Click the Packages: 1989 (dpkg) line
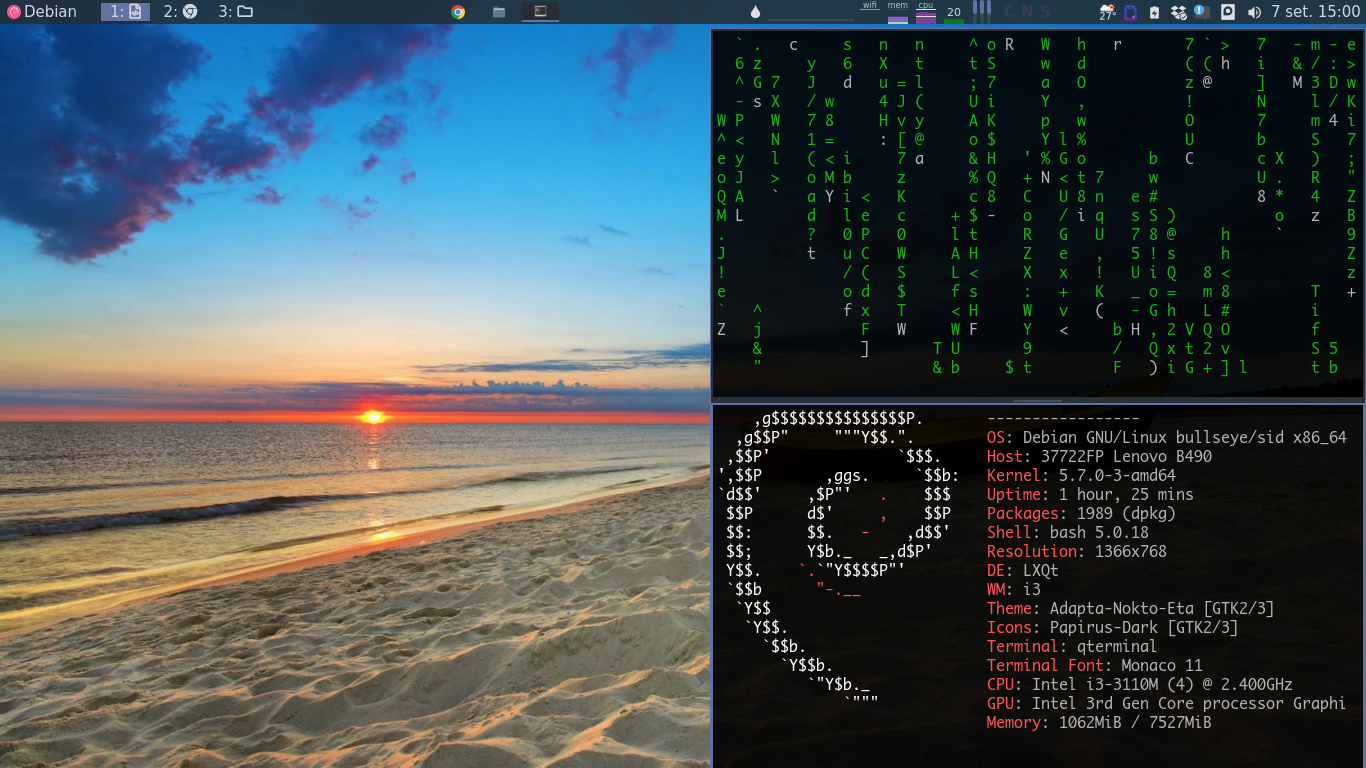This screenshot has width=1366, height=768. (1081, 513)
